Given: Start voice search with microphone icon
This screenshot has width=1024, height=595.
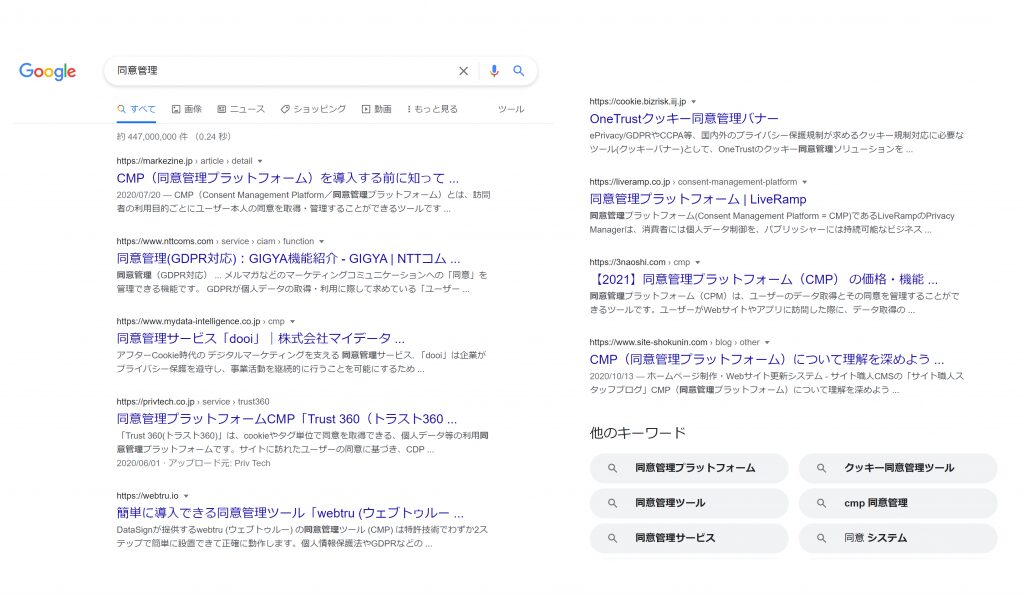Looking at the screenshot, I should point(493,71).
